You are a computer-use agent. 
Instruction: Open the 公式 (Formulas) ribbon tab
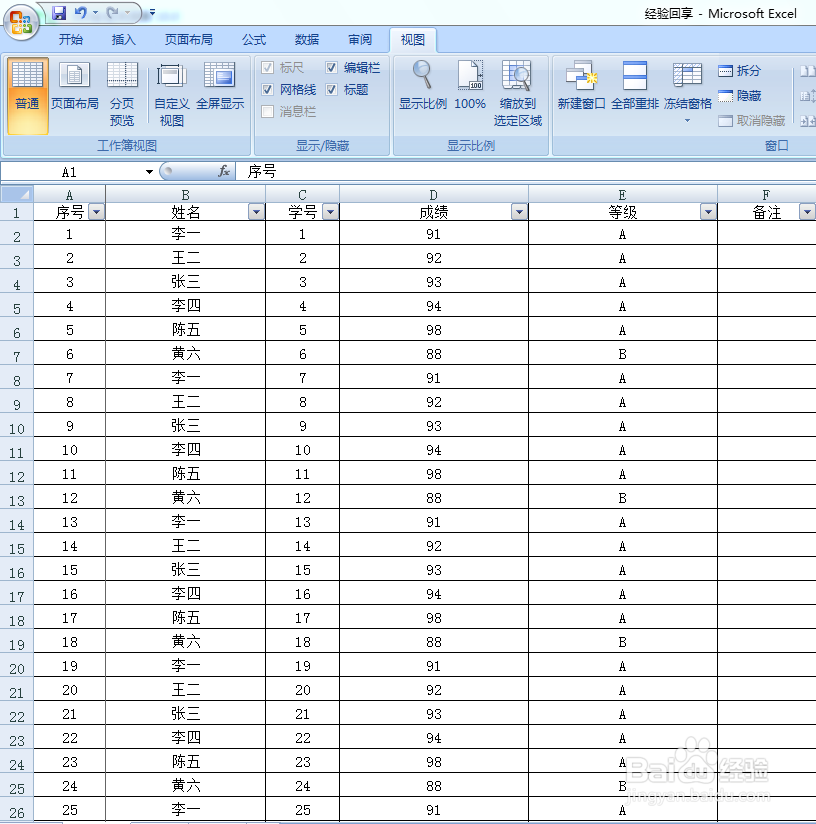pyautogui.click(x=254, y=40)
